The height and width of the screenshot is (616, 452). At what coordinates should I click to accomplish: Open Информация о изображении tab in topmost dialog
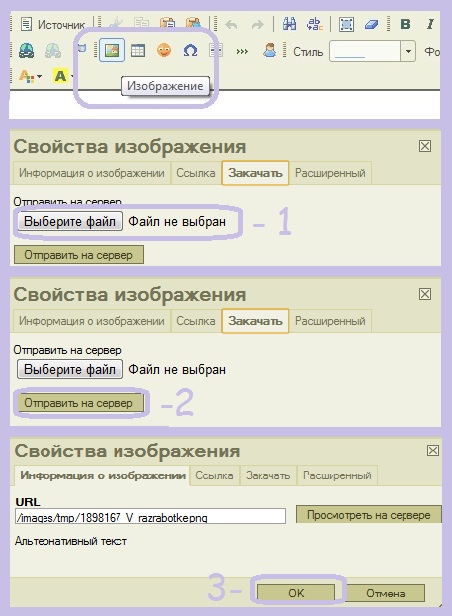91,173
